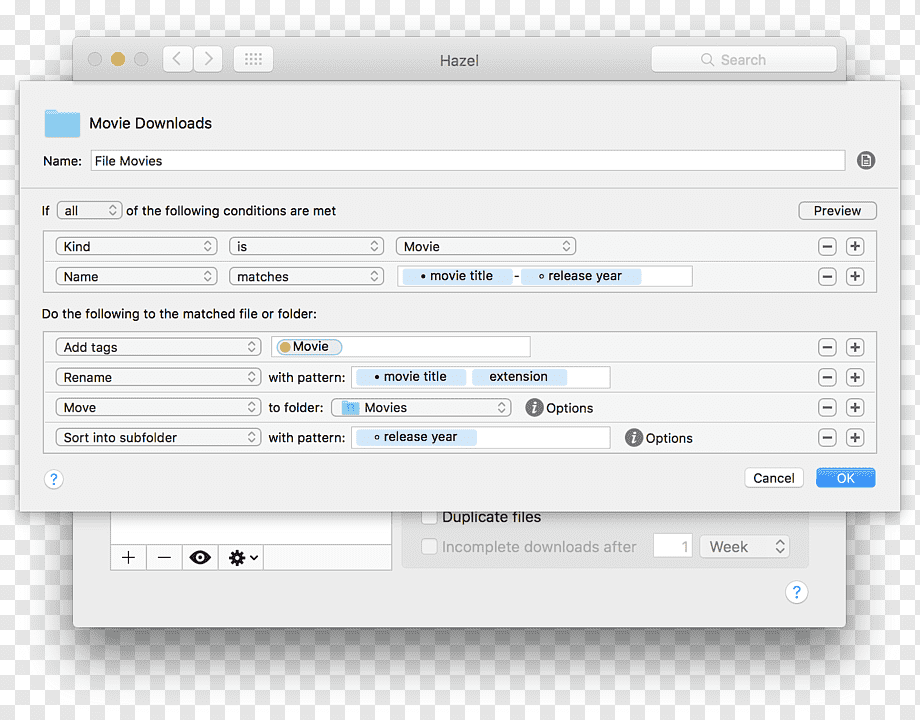
Task: Click the rule Name field File Movies
Action: tap(468, 161)
